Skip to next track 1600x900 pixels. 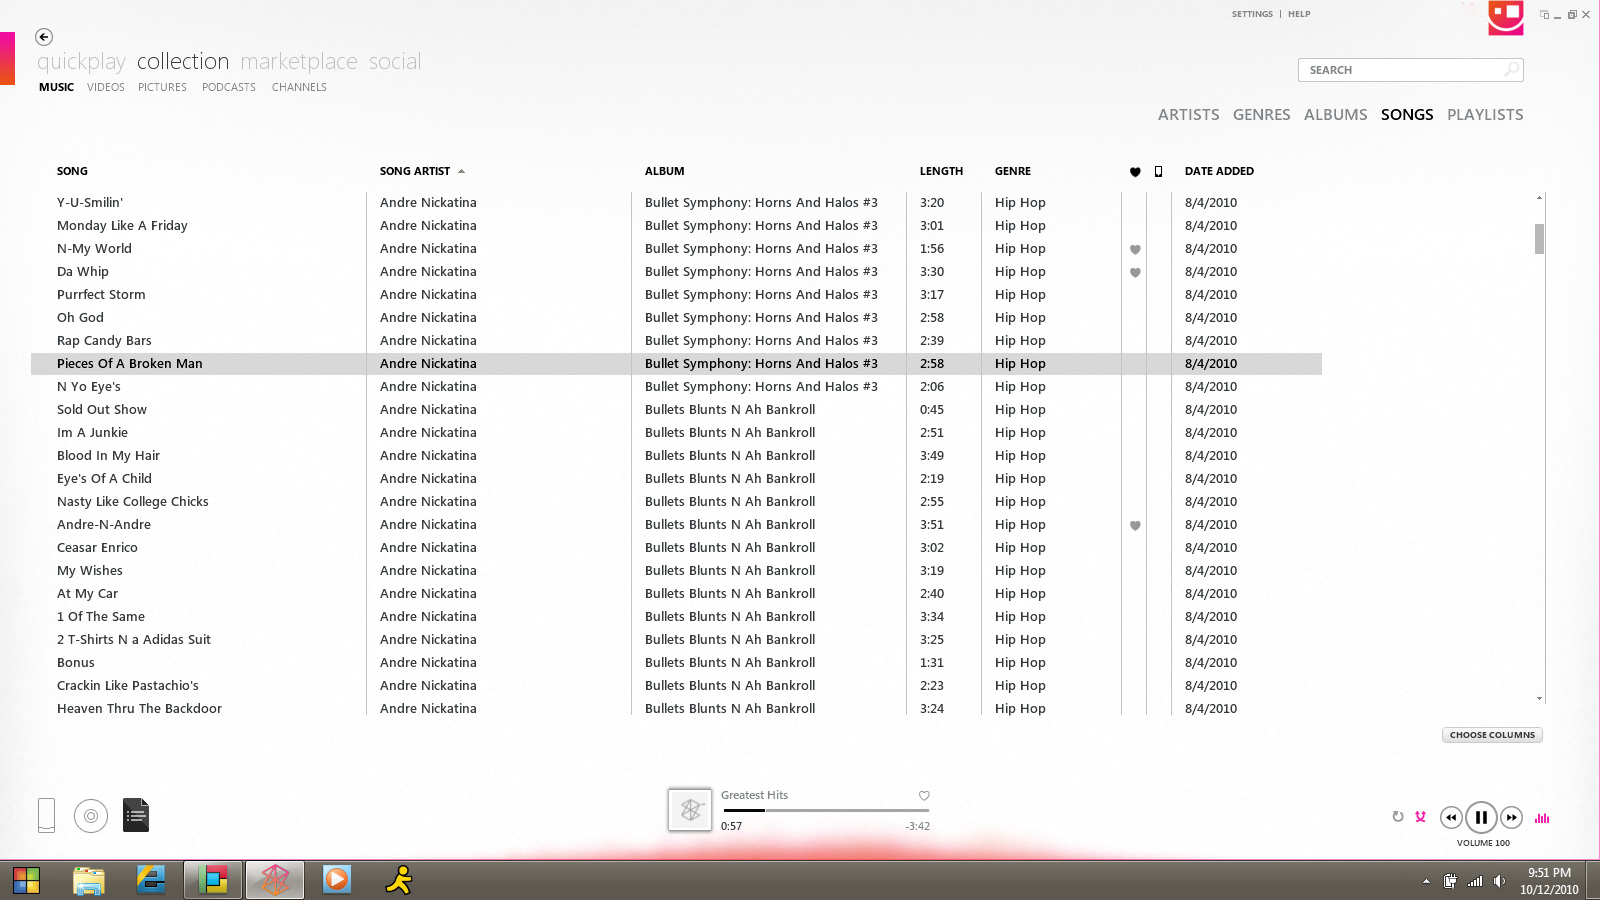[x=1511, y=817]
